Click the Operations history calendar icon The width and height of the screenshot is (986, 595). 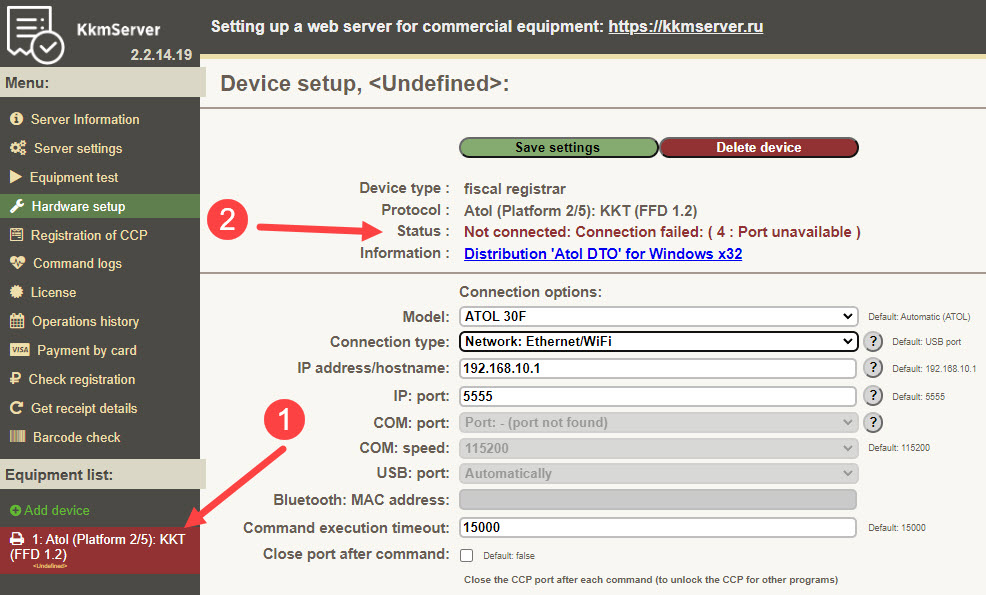17,321
